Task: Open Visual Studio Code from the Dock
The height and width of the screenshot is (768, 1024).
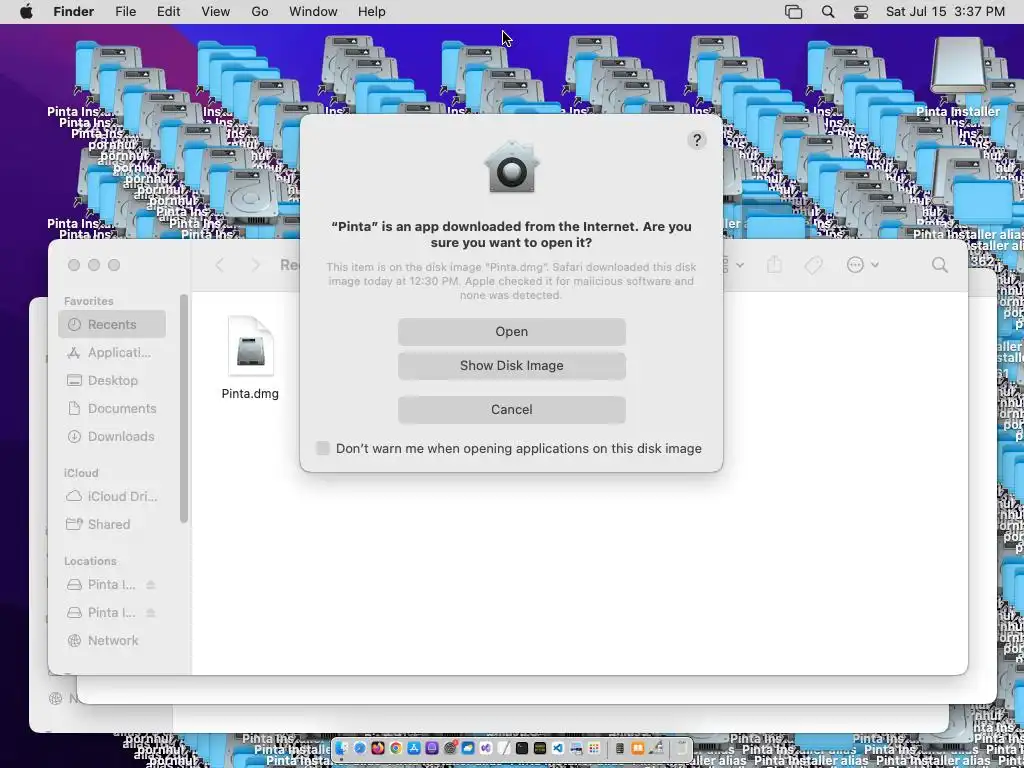Action: pos(558,748)
